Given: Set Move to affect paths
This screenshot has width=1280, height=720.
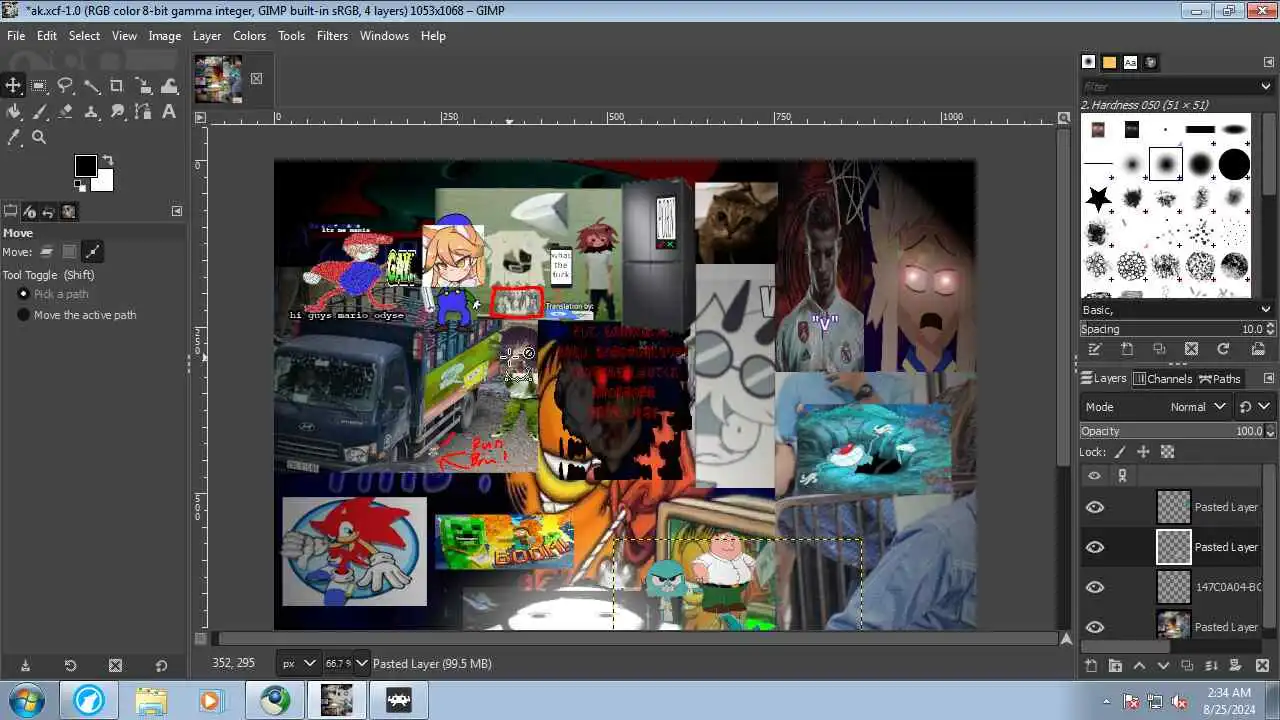Looking at the screenshot, I should (92, 252).
